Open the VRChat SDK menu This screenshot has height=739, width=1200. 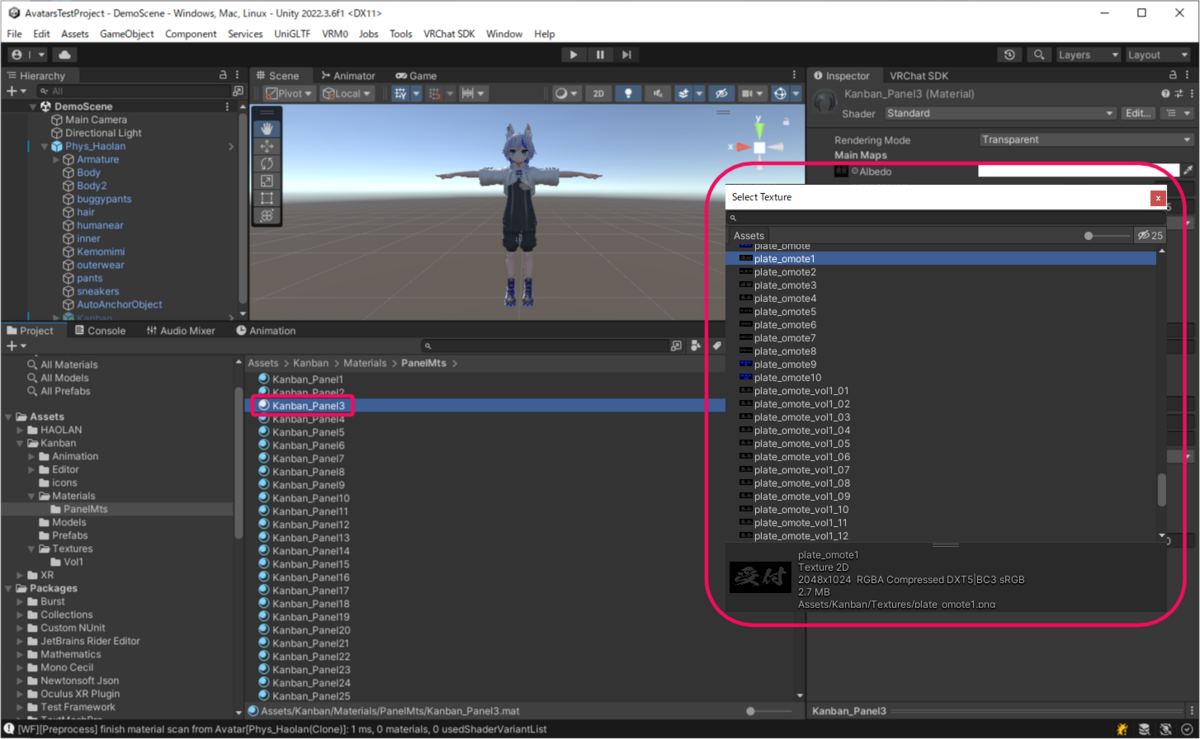(449, 34)
